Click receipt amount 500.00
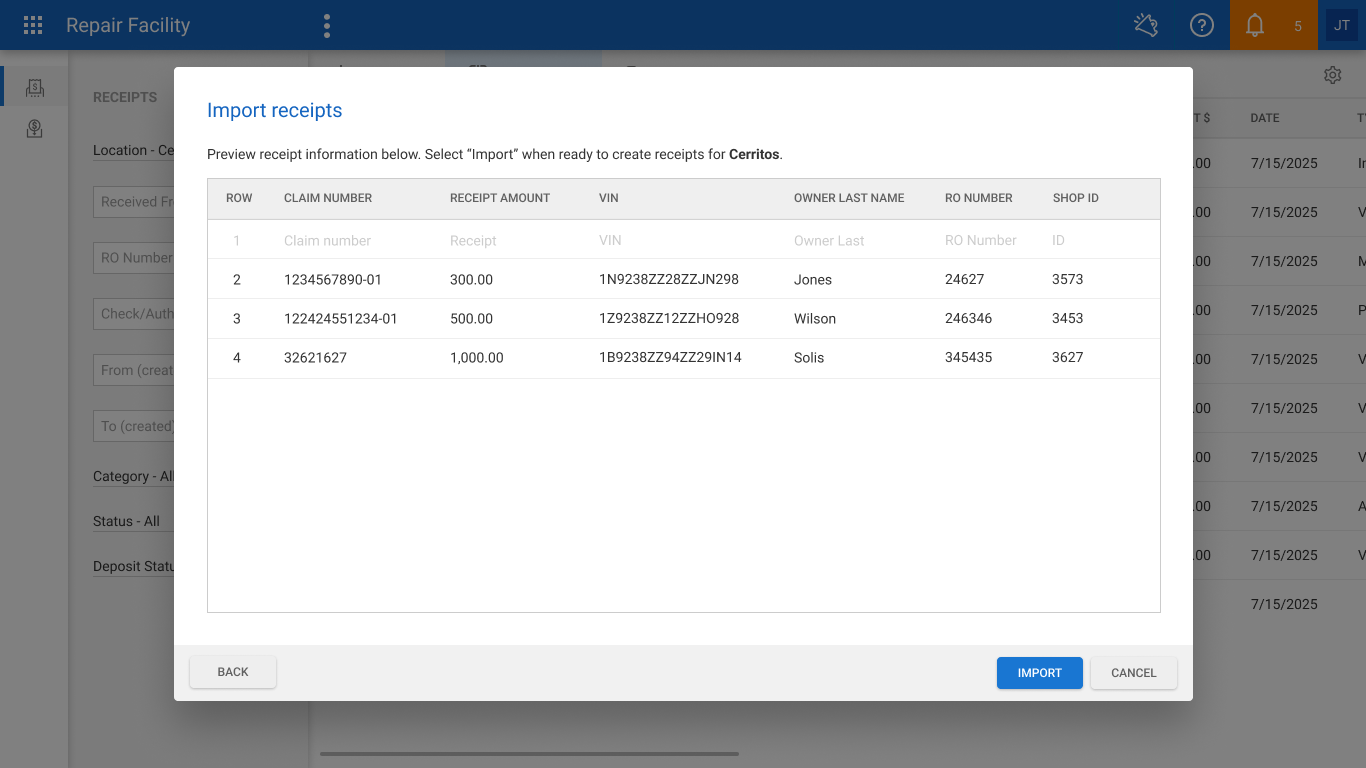Image resolution: width=1366 pixels, height=768 pixels. [x=471, y=318]
